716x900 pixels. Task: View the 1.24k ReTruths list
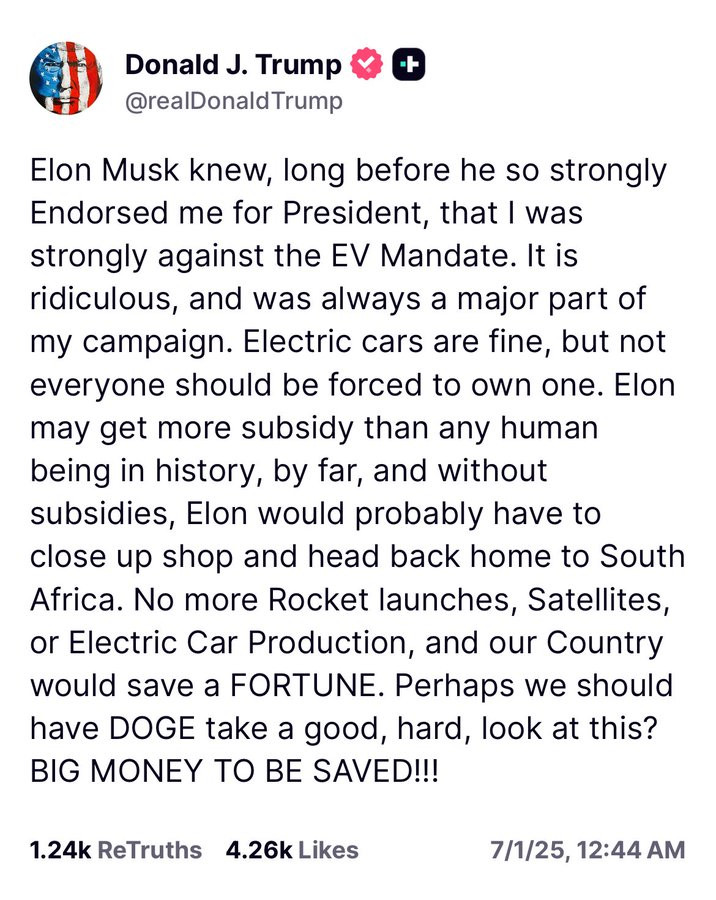[x=115, y=850]
